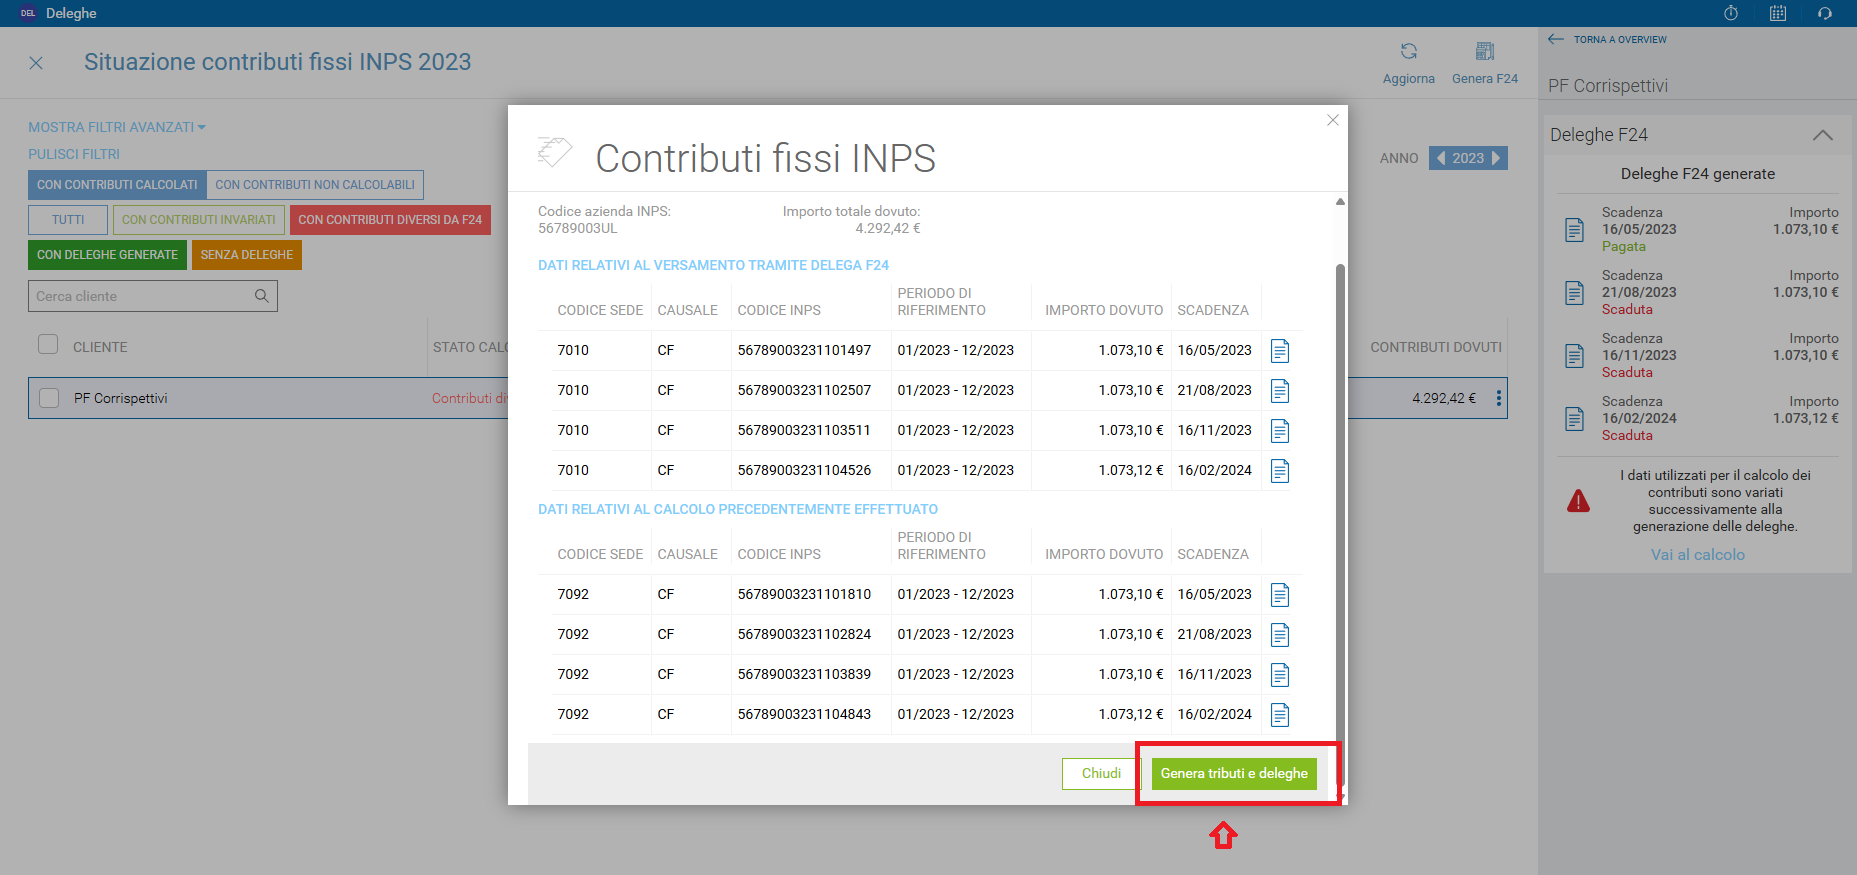This screenshot has height=875, width=1857.
Task: Open document icon for row 56789003231104526
Action: tap(1280, 471)
